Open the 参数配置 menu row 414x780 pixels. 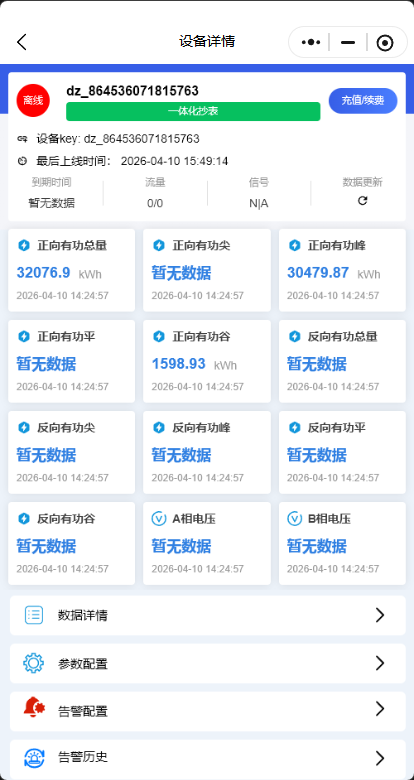coord(207,664)
